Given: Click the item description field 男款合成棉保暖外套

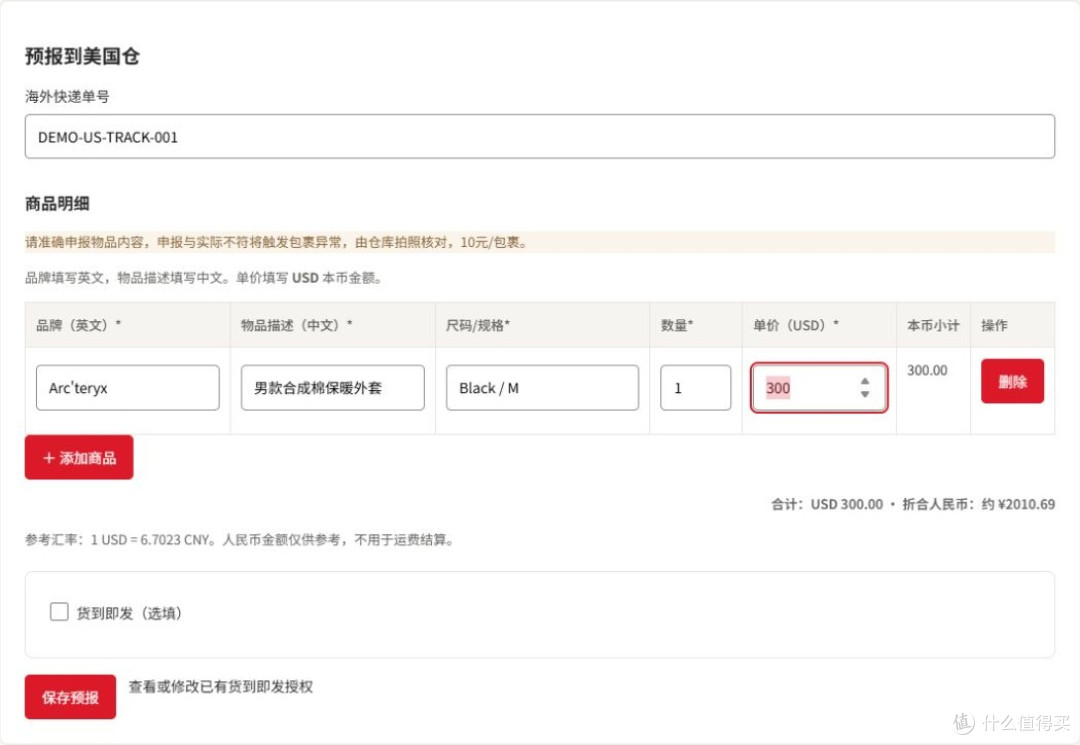Looking at the screenshot, I should (333, 388).
